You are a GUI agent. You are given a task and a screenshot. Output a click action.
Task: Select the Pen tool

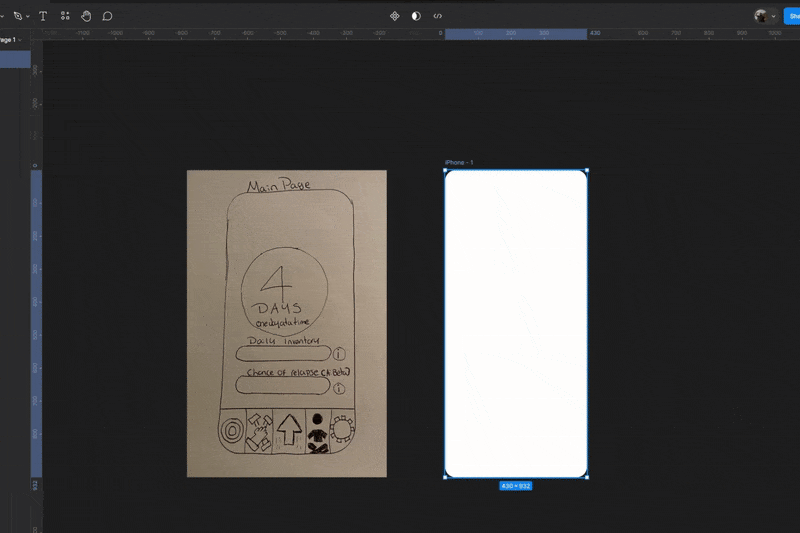[x=17, y=16]
